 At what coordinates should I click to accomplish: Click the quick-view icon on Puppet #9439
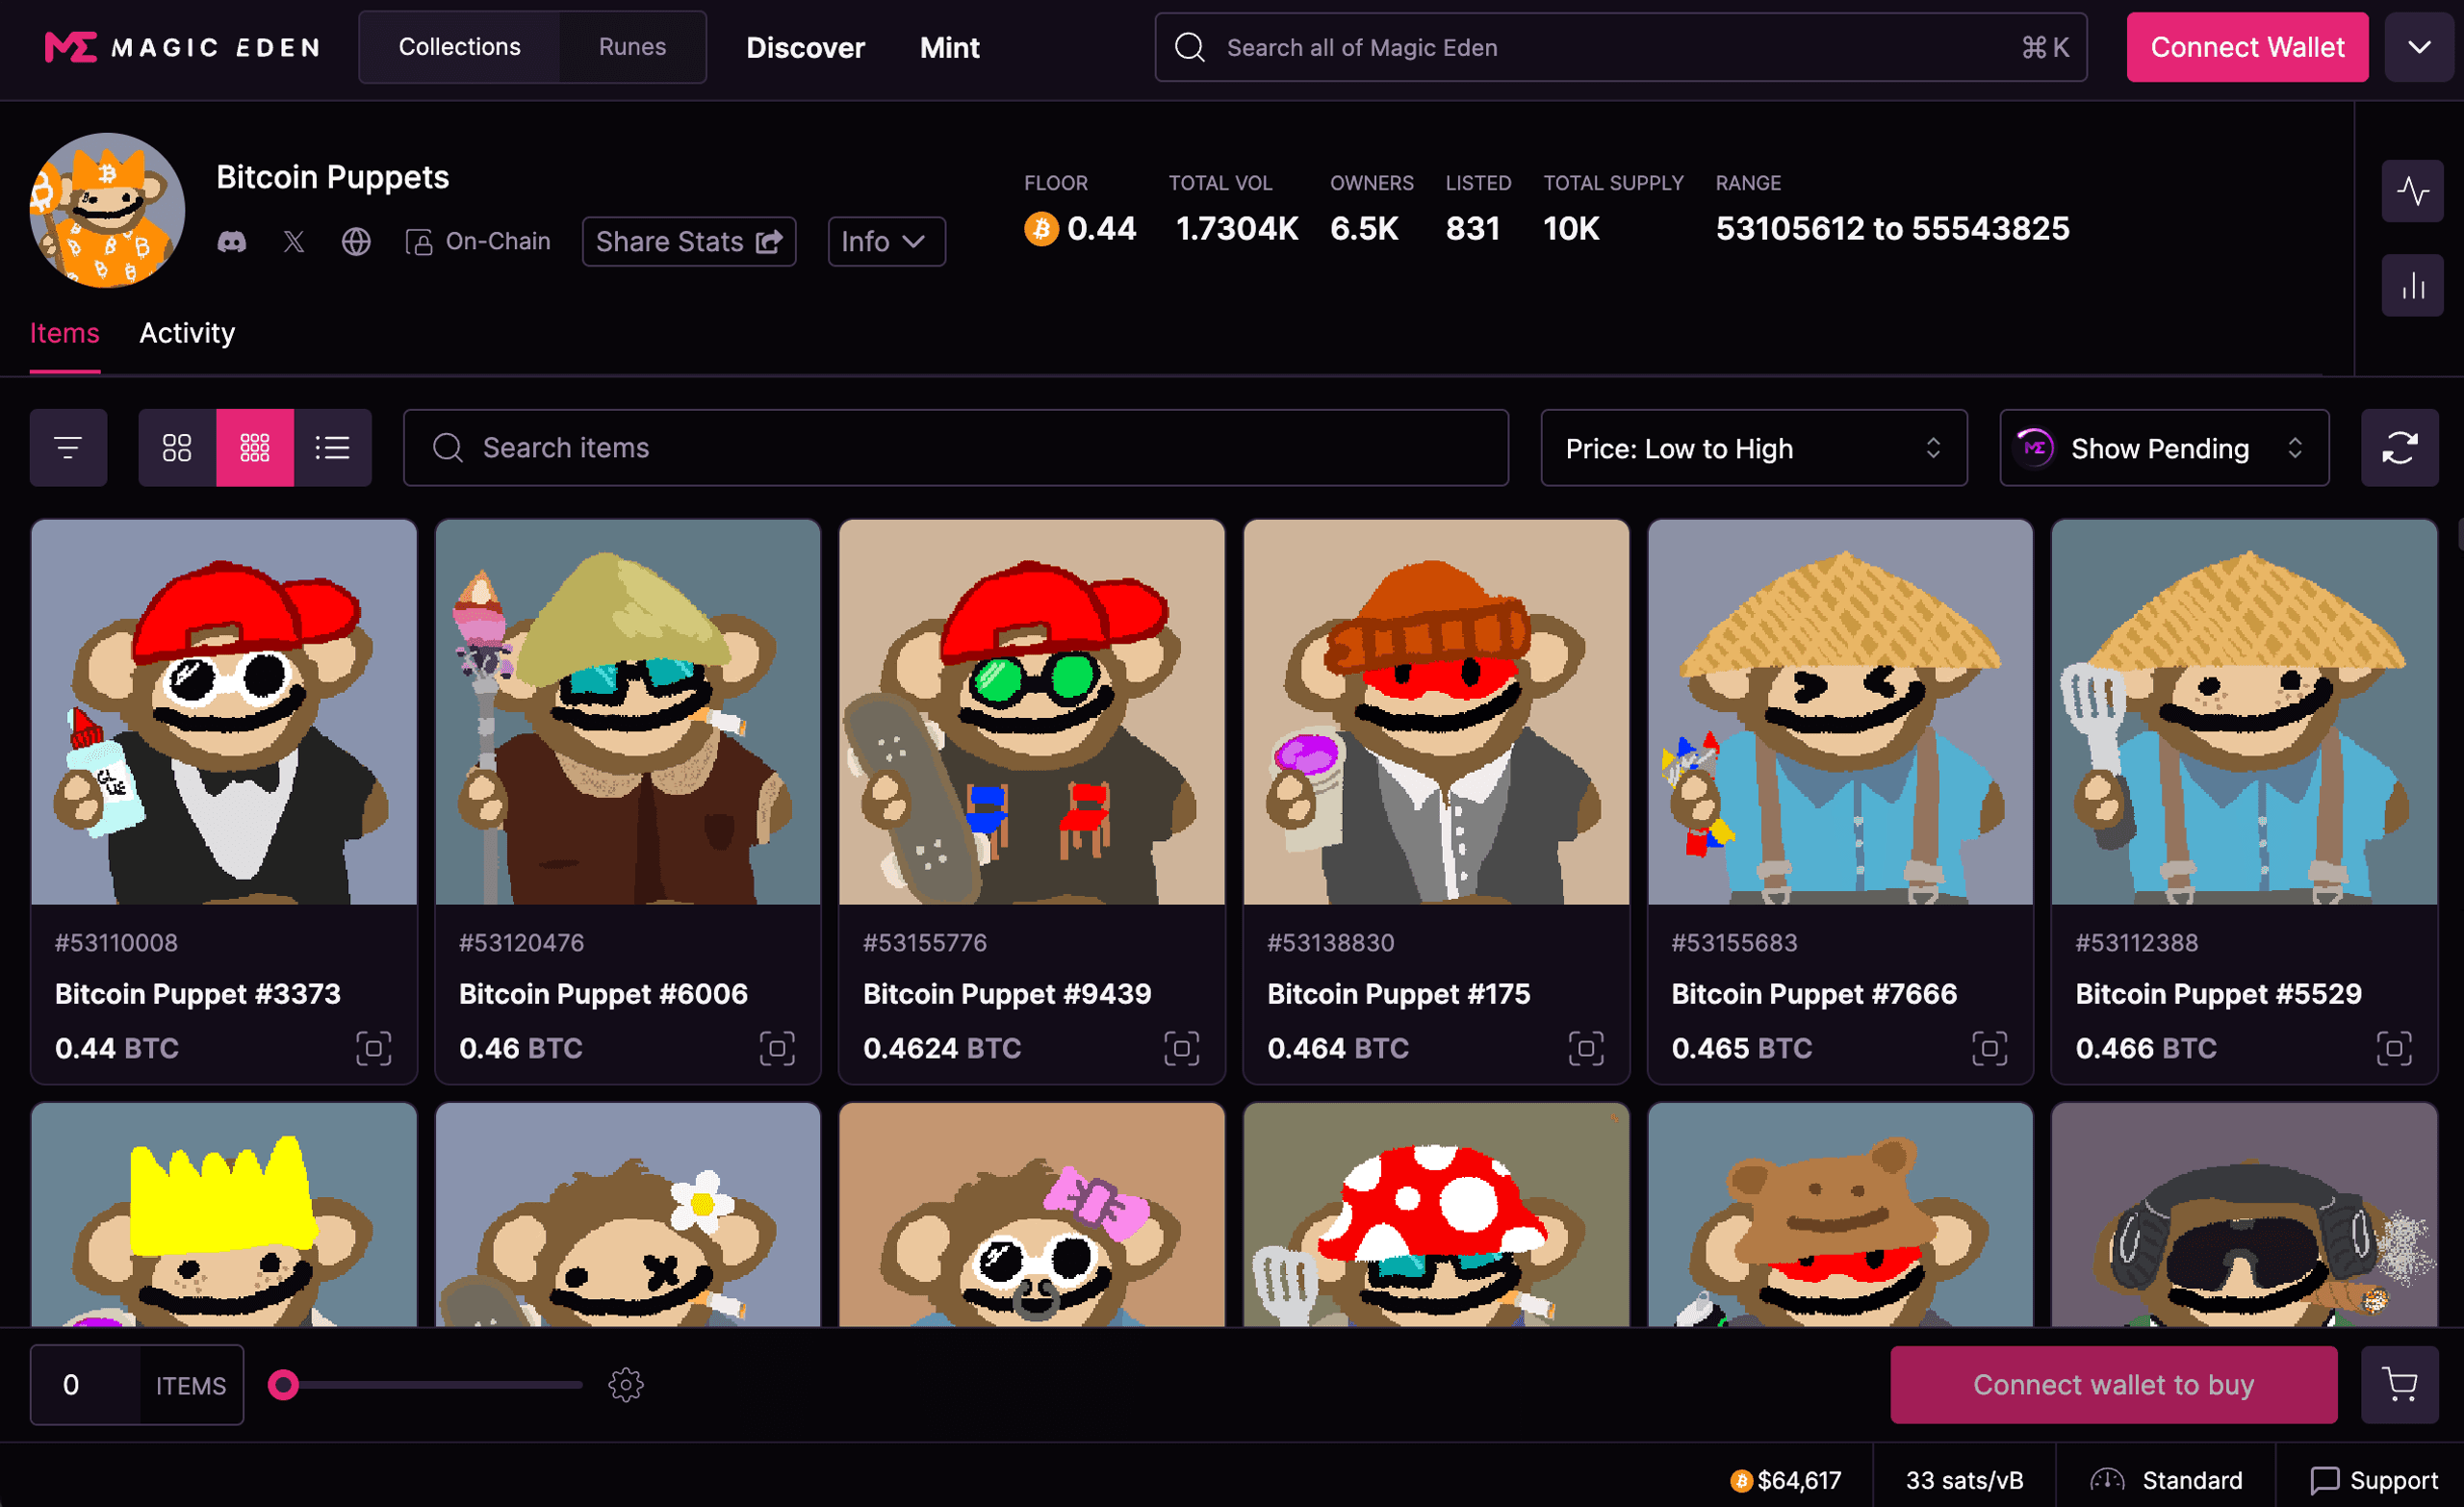click(x=1181, y=1048)
